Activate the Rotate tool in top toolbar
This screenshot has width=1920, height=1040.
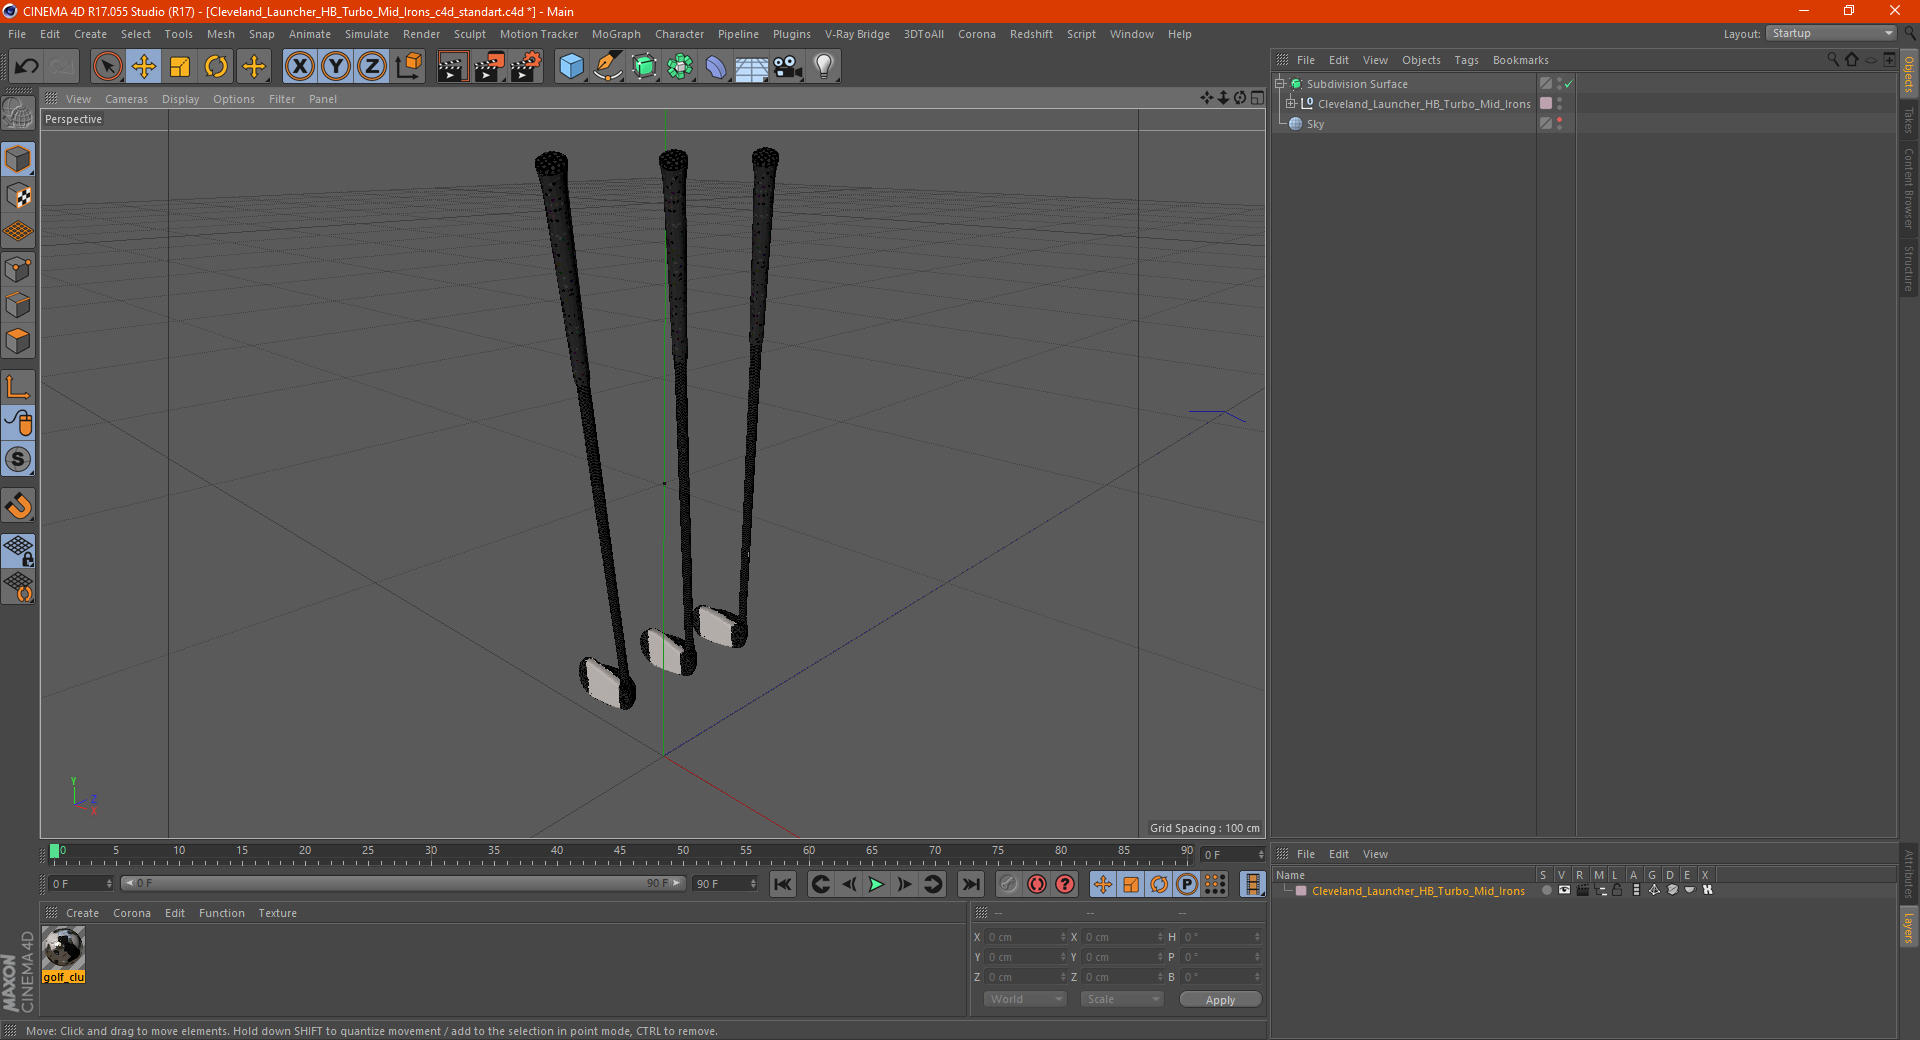[x=216, y=67]
